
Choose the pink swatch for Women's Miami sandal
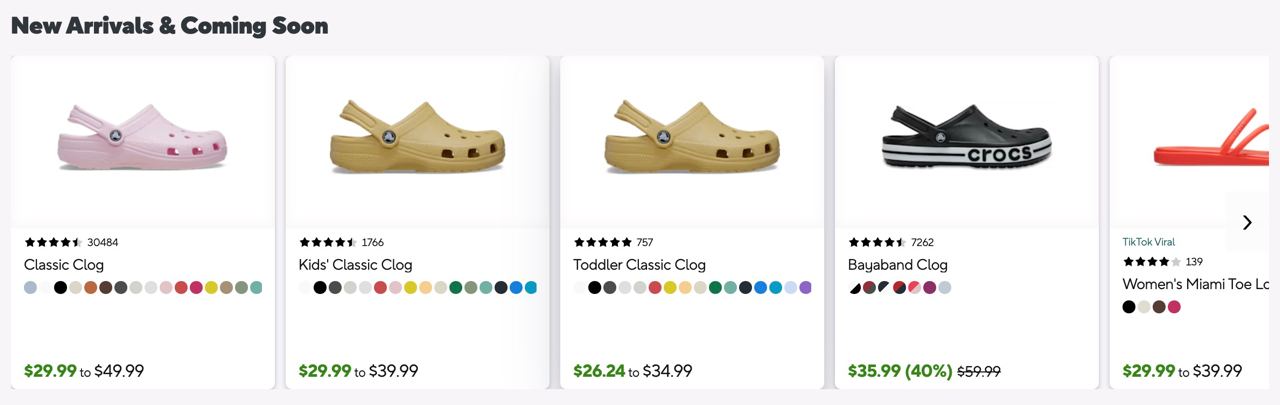[x=1174, y=307]
